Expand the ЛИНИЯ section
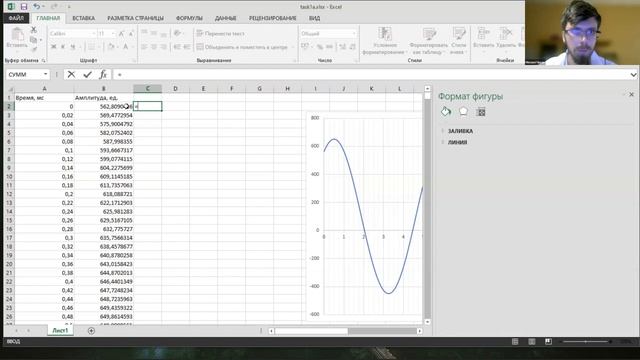Viewport: 640px width, 360px height. pos(457,142)
